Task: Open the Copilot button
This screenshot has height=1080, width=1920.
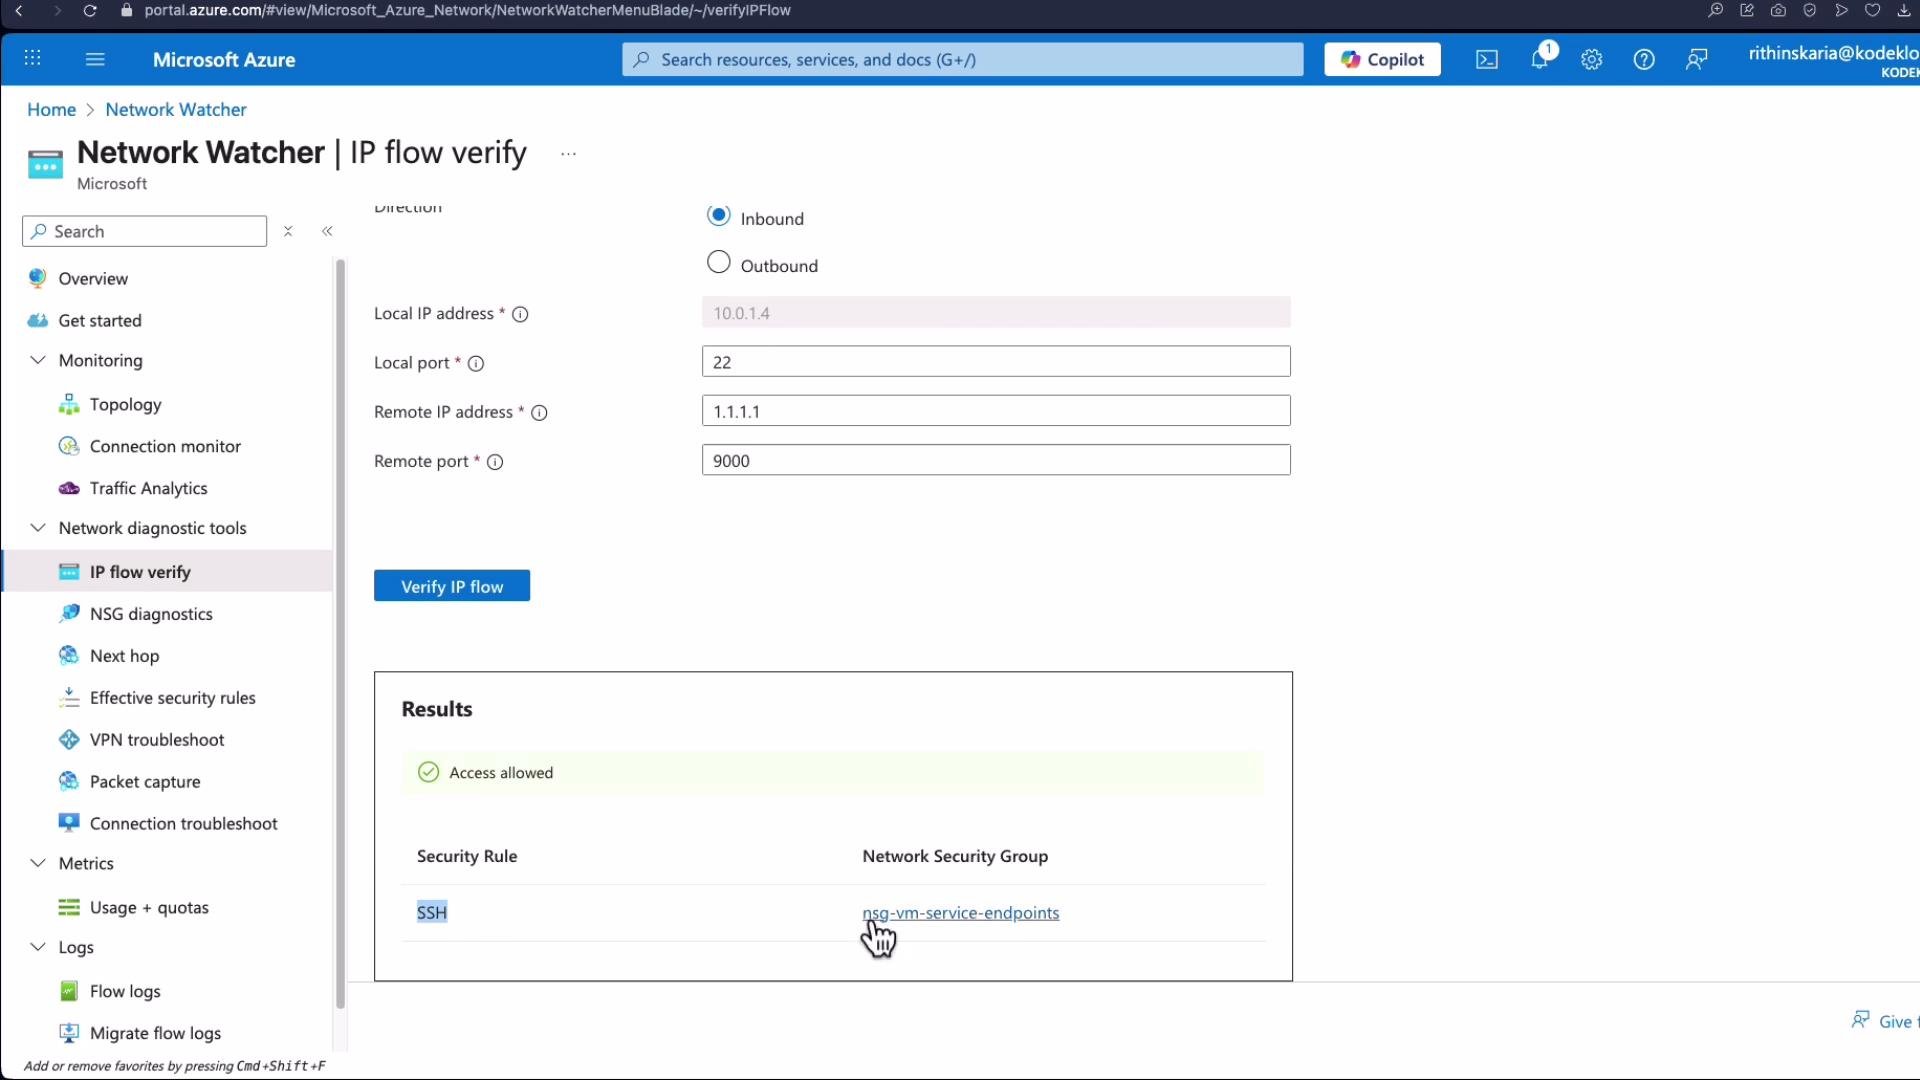Action: [x=1382, y=59]
